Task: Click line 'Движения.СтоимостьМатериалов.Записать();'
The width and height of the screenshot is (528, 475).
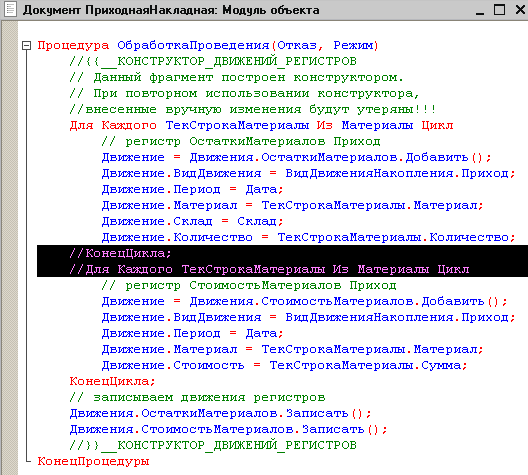Action: coord(229,429)
